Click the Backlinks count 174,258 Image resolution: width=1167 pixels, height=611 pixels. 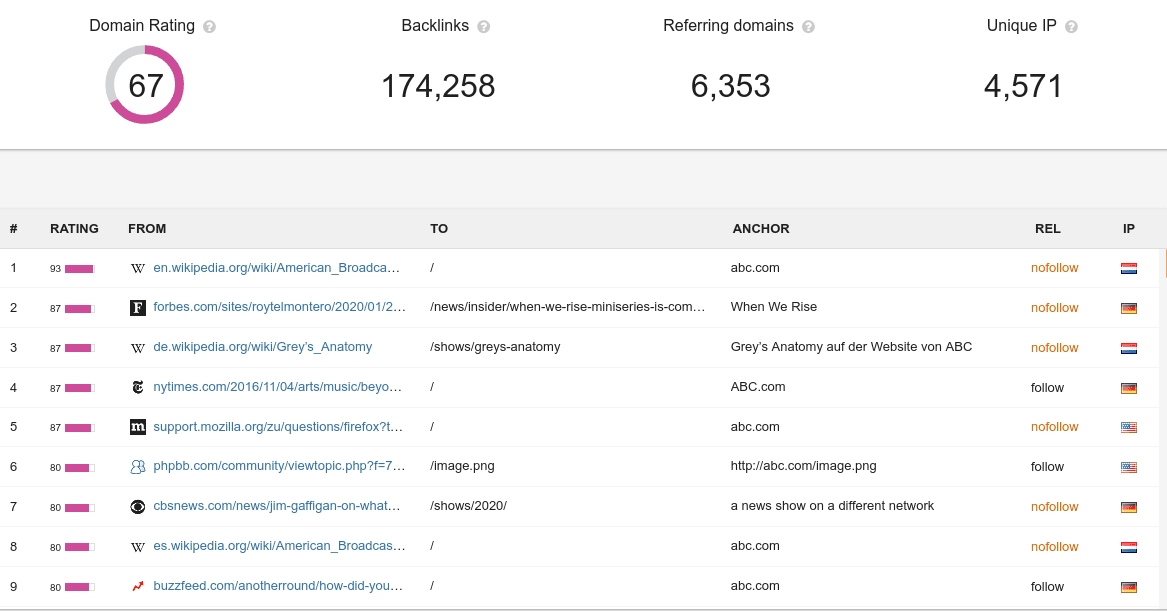(x=438, y=86)
